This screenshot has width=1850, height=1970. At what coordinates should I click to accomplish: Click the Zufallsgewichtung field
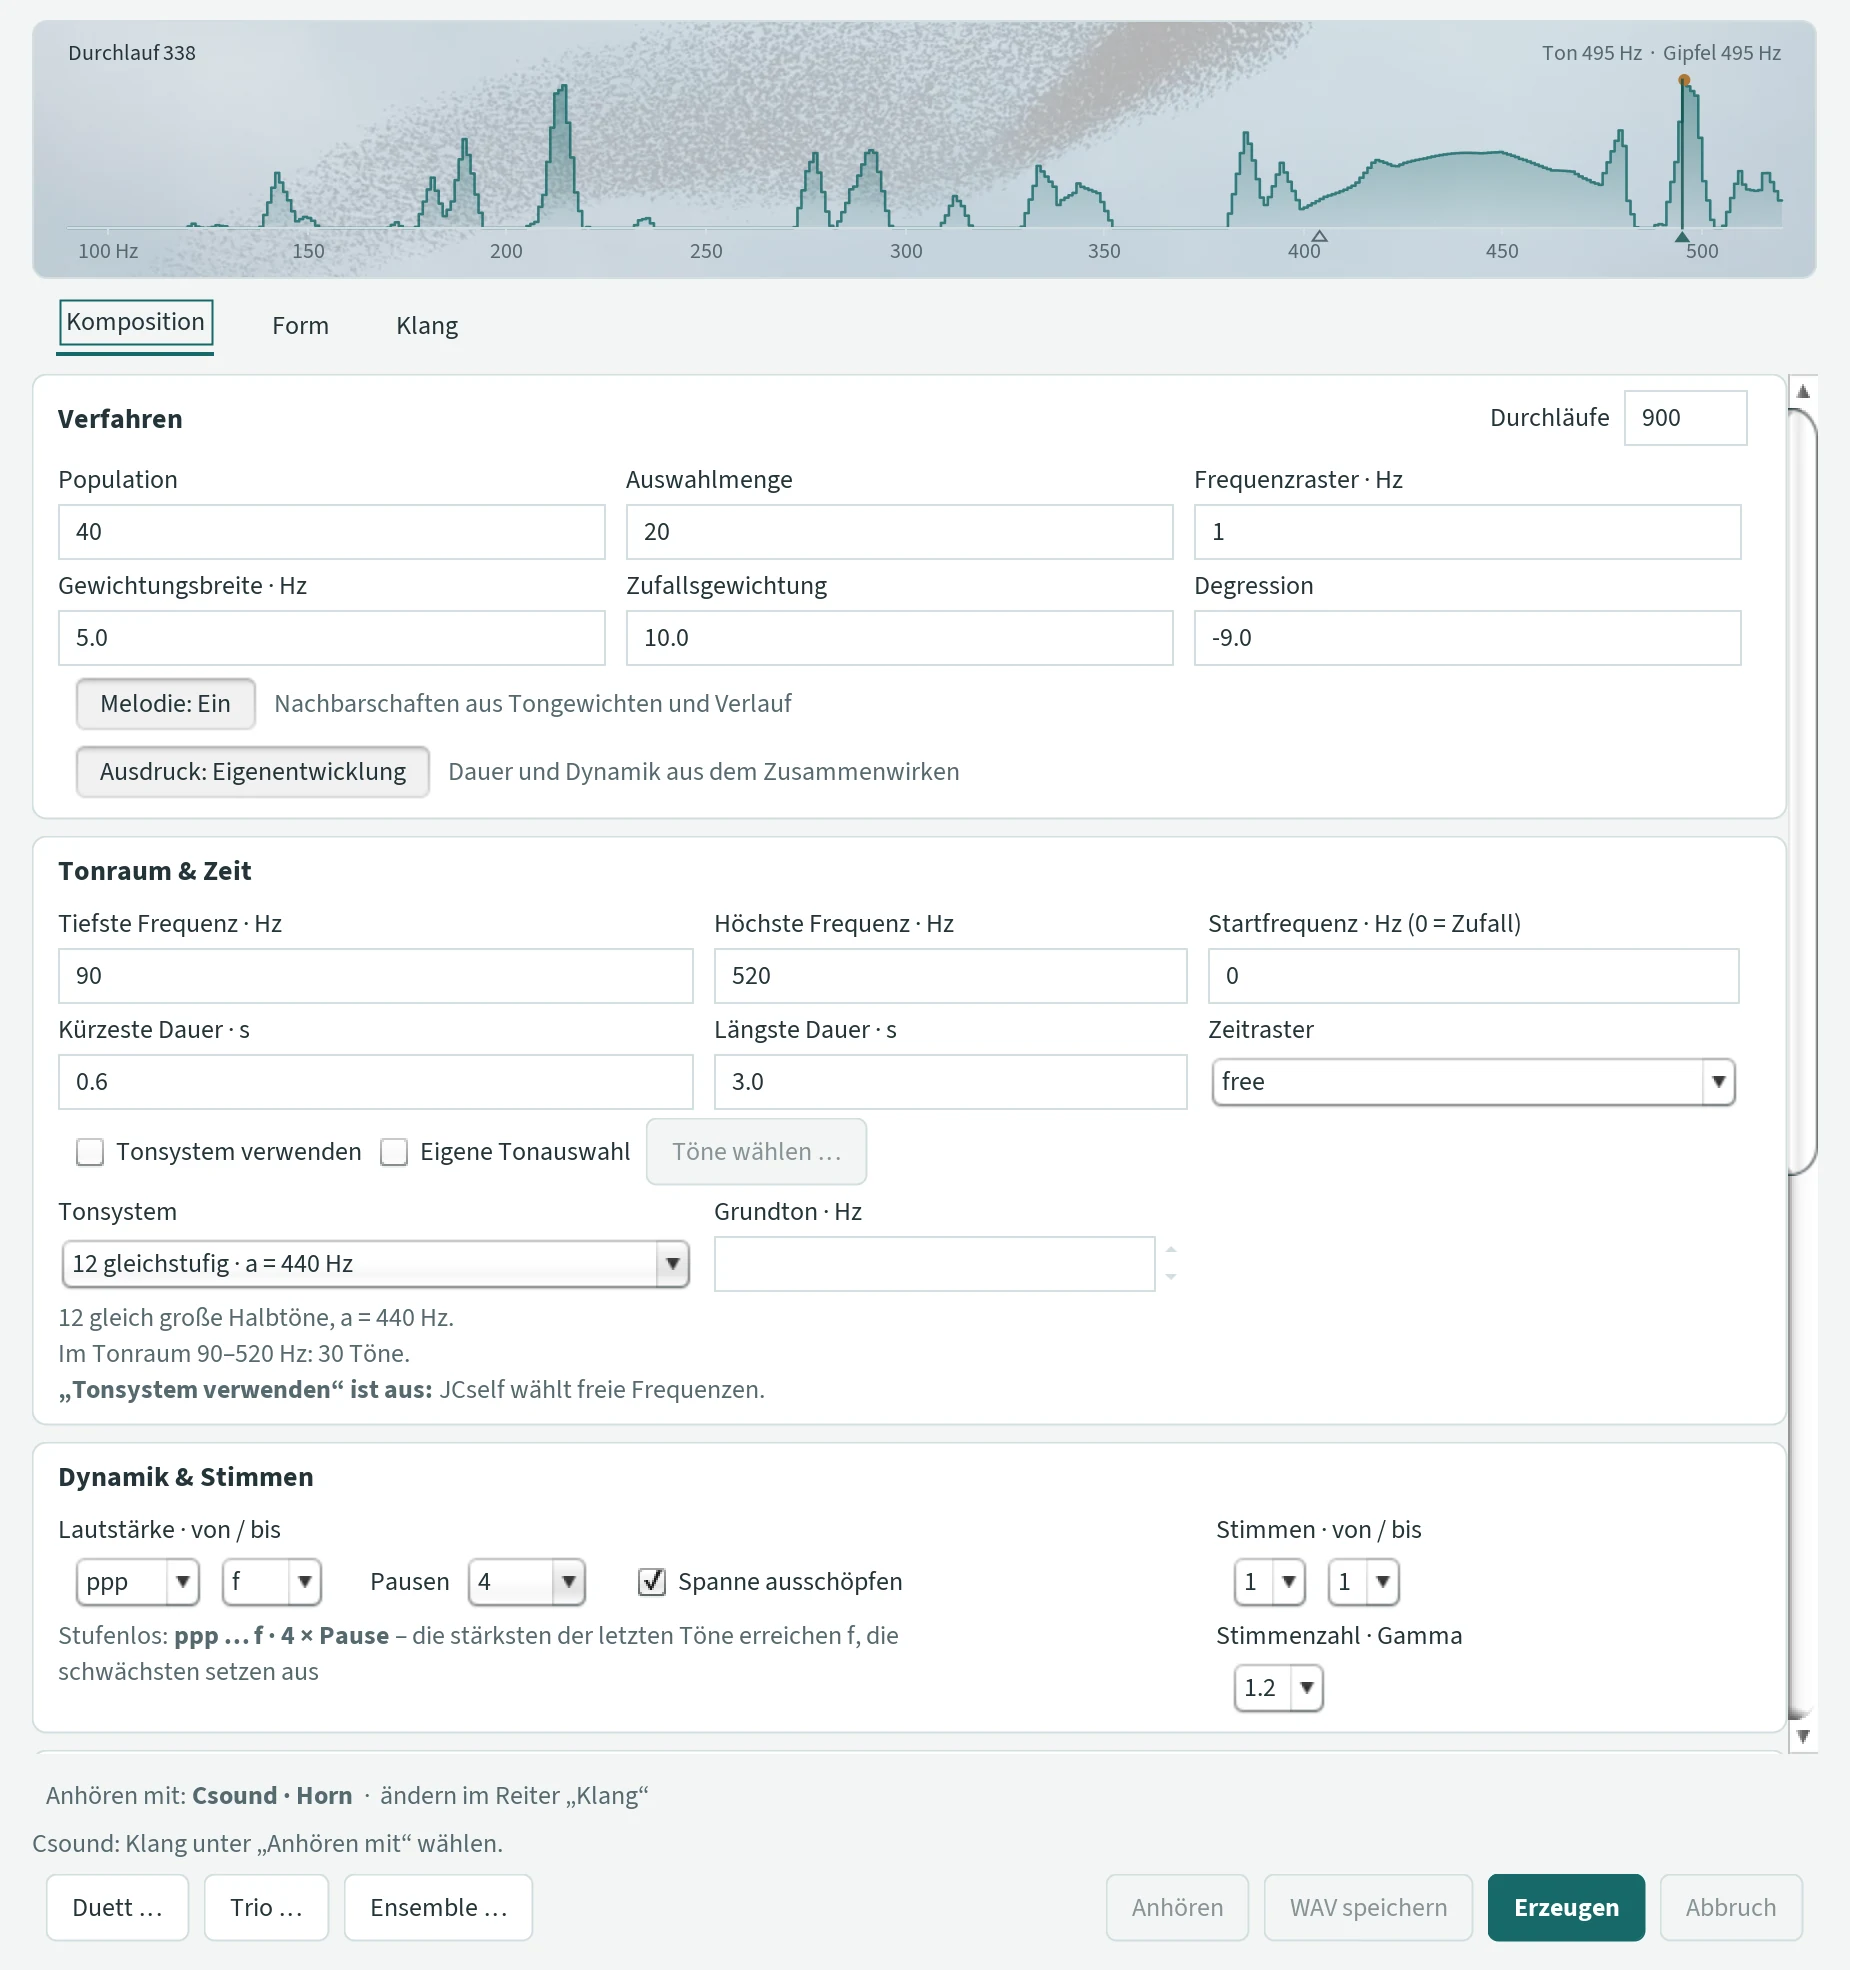pyautogui.click(x=899, y=638)
